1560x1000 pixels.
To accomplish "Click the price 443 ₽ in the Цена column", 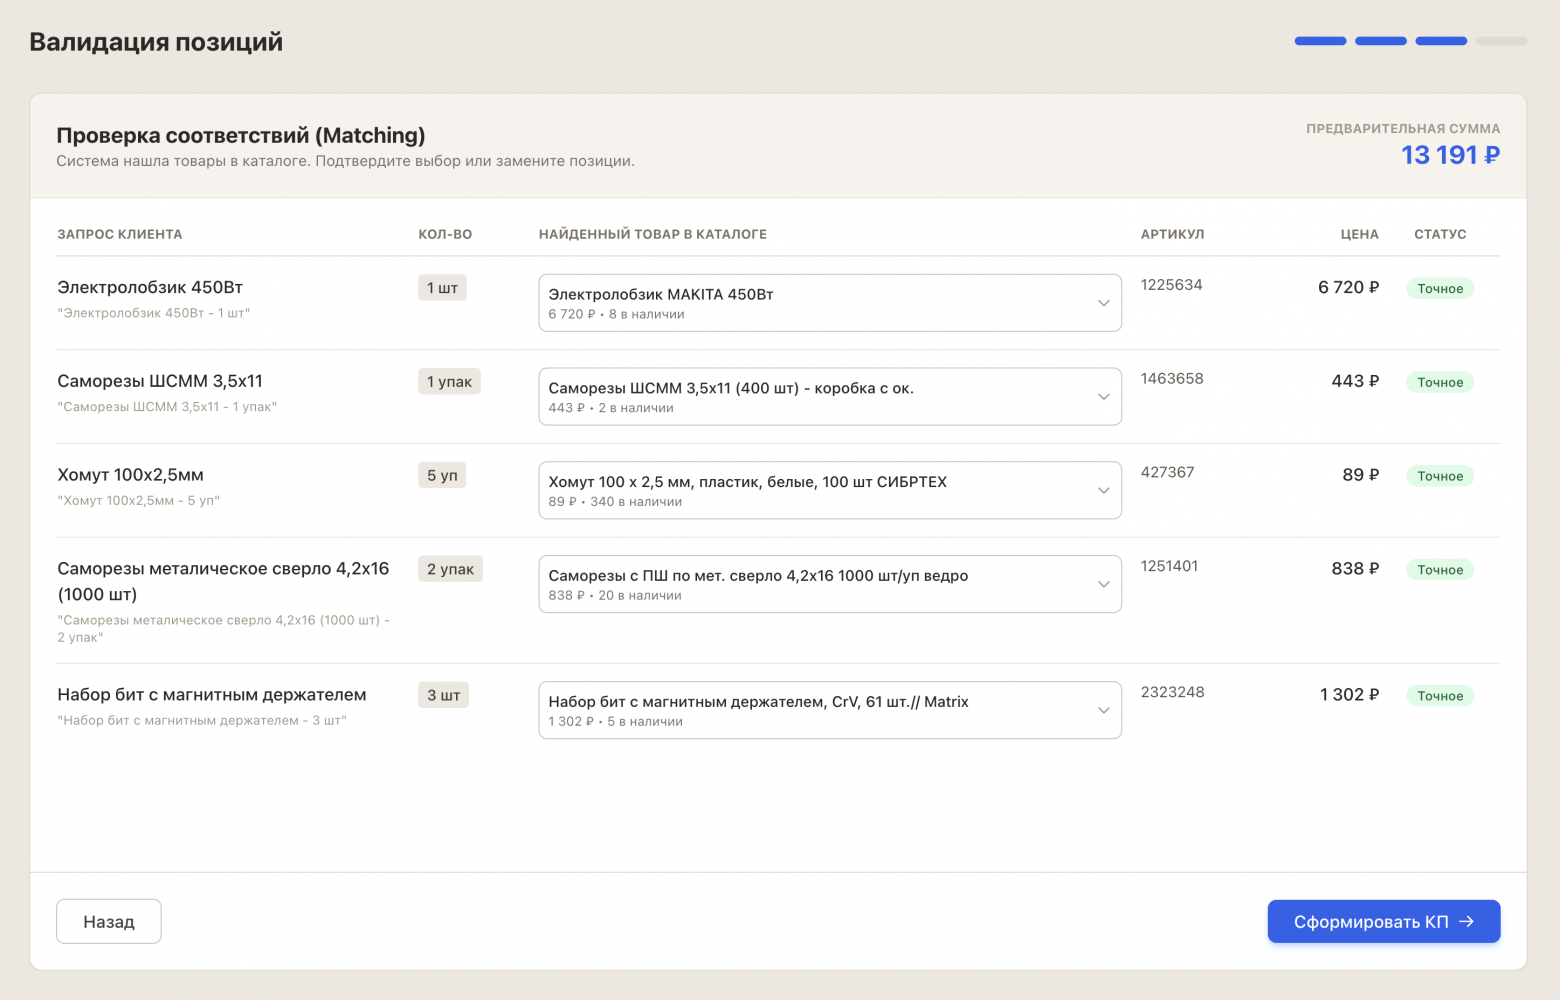I will pyautogui.click(x=1355, y=381).
